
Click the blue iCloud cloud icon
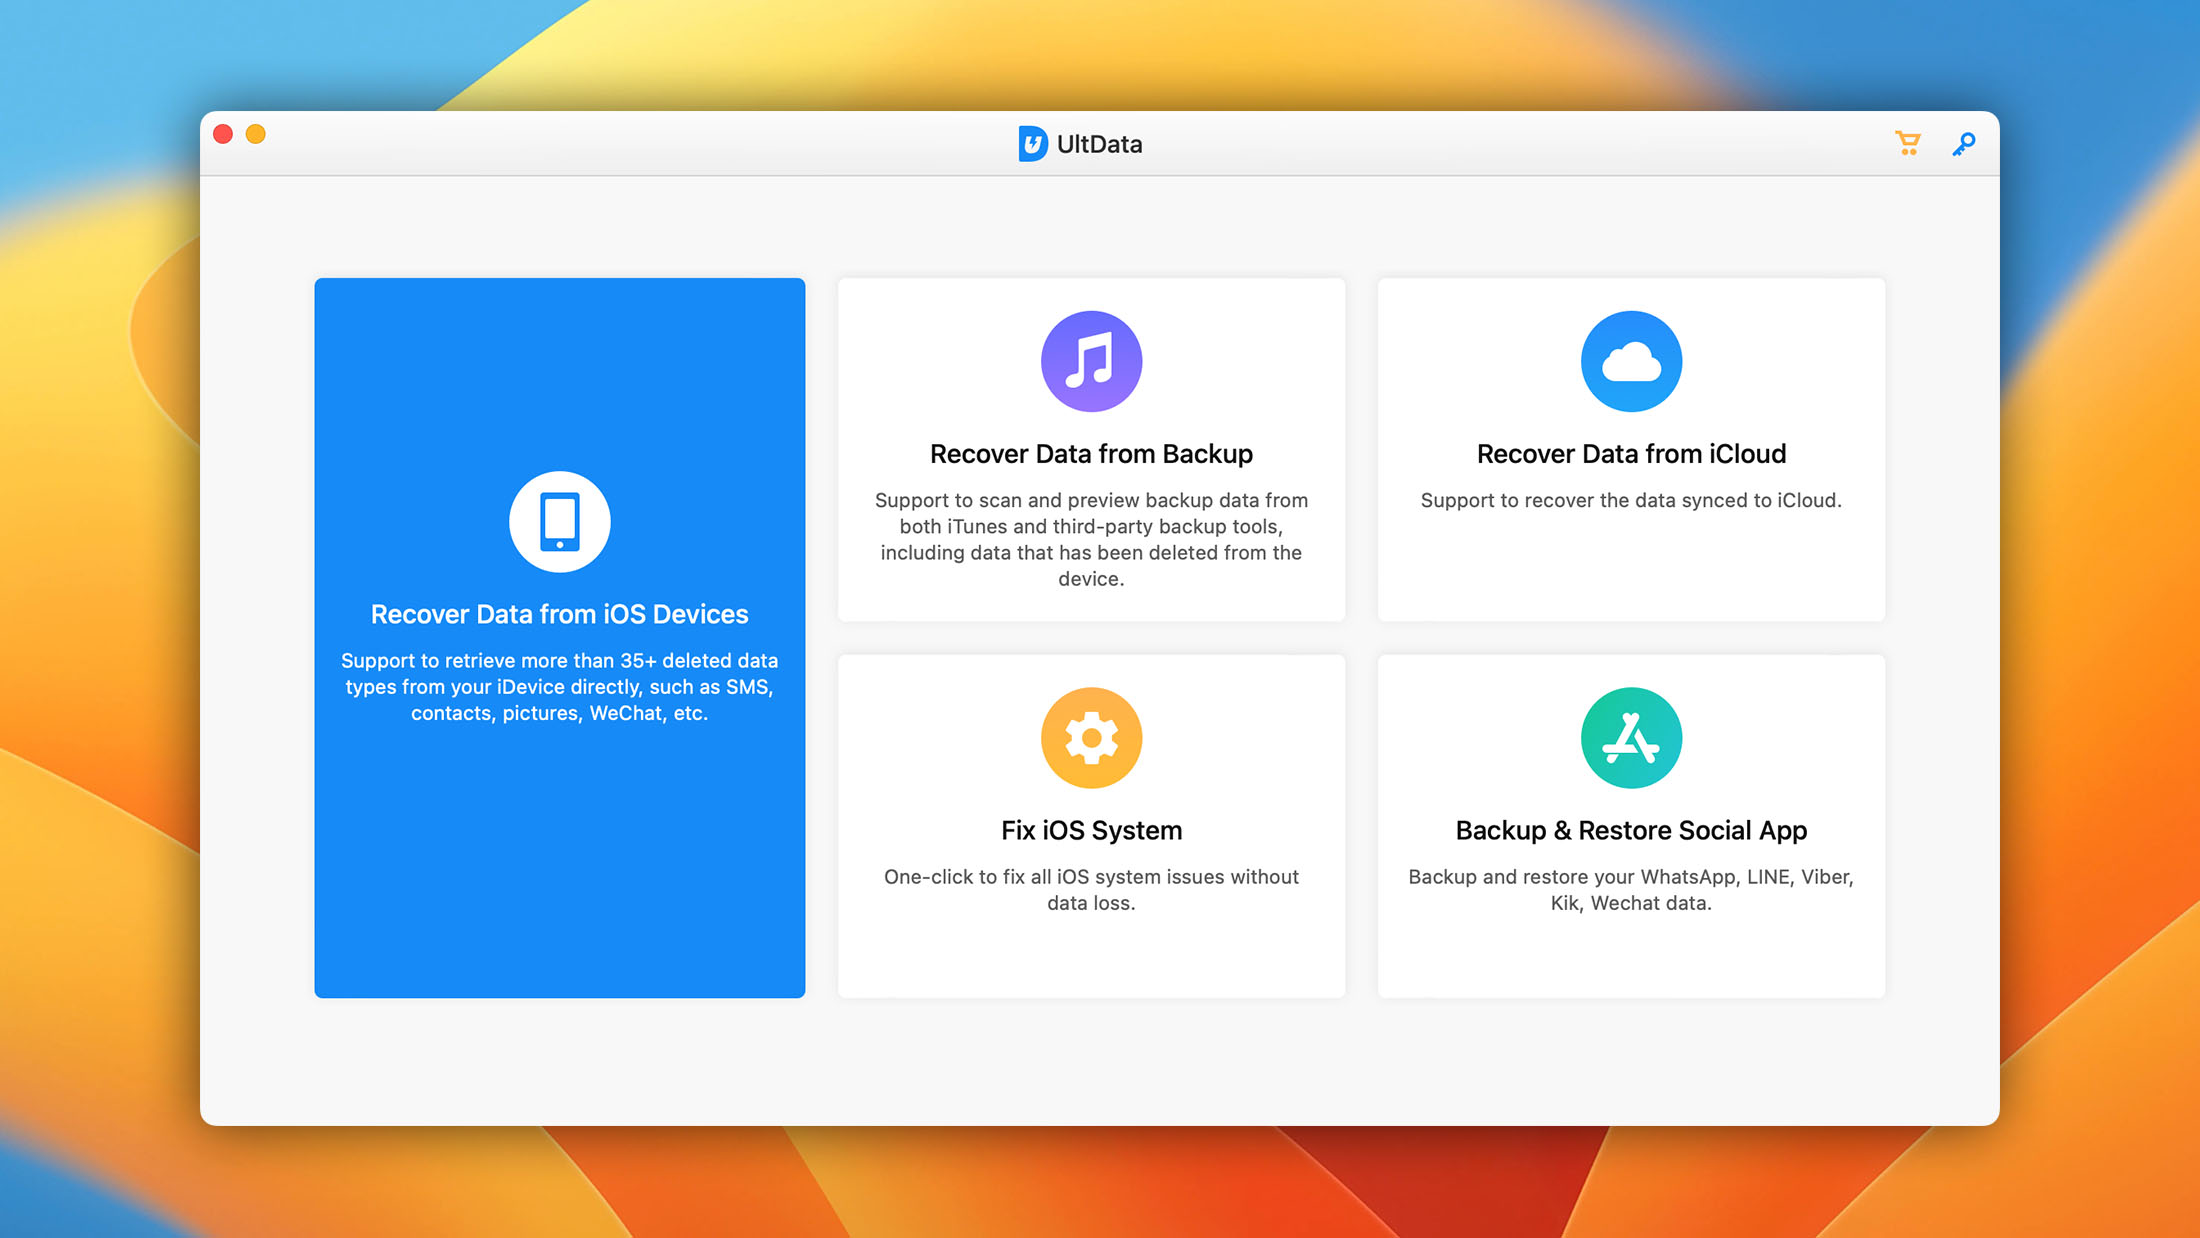pyautogui.click(x=1631, y=361)
